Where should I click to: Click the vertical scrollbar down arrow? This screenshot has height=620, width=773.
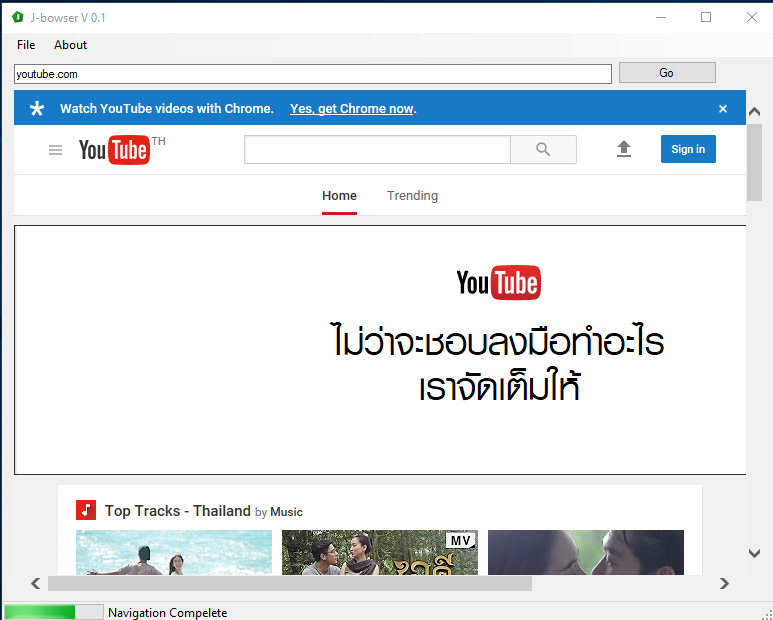pos(754,553)
